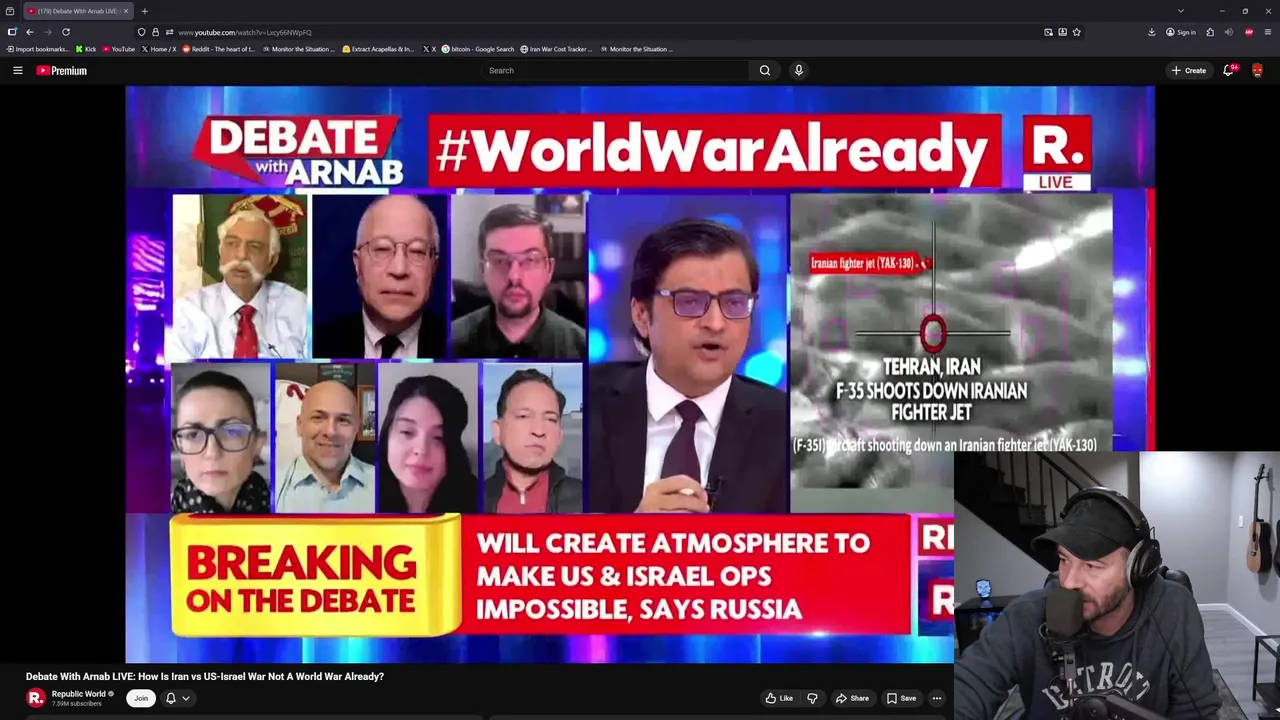Open the Republic World channel name
Screen dimensions: 1280x720
79,694
